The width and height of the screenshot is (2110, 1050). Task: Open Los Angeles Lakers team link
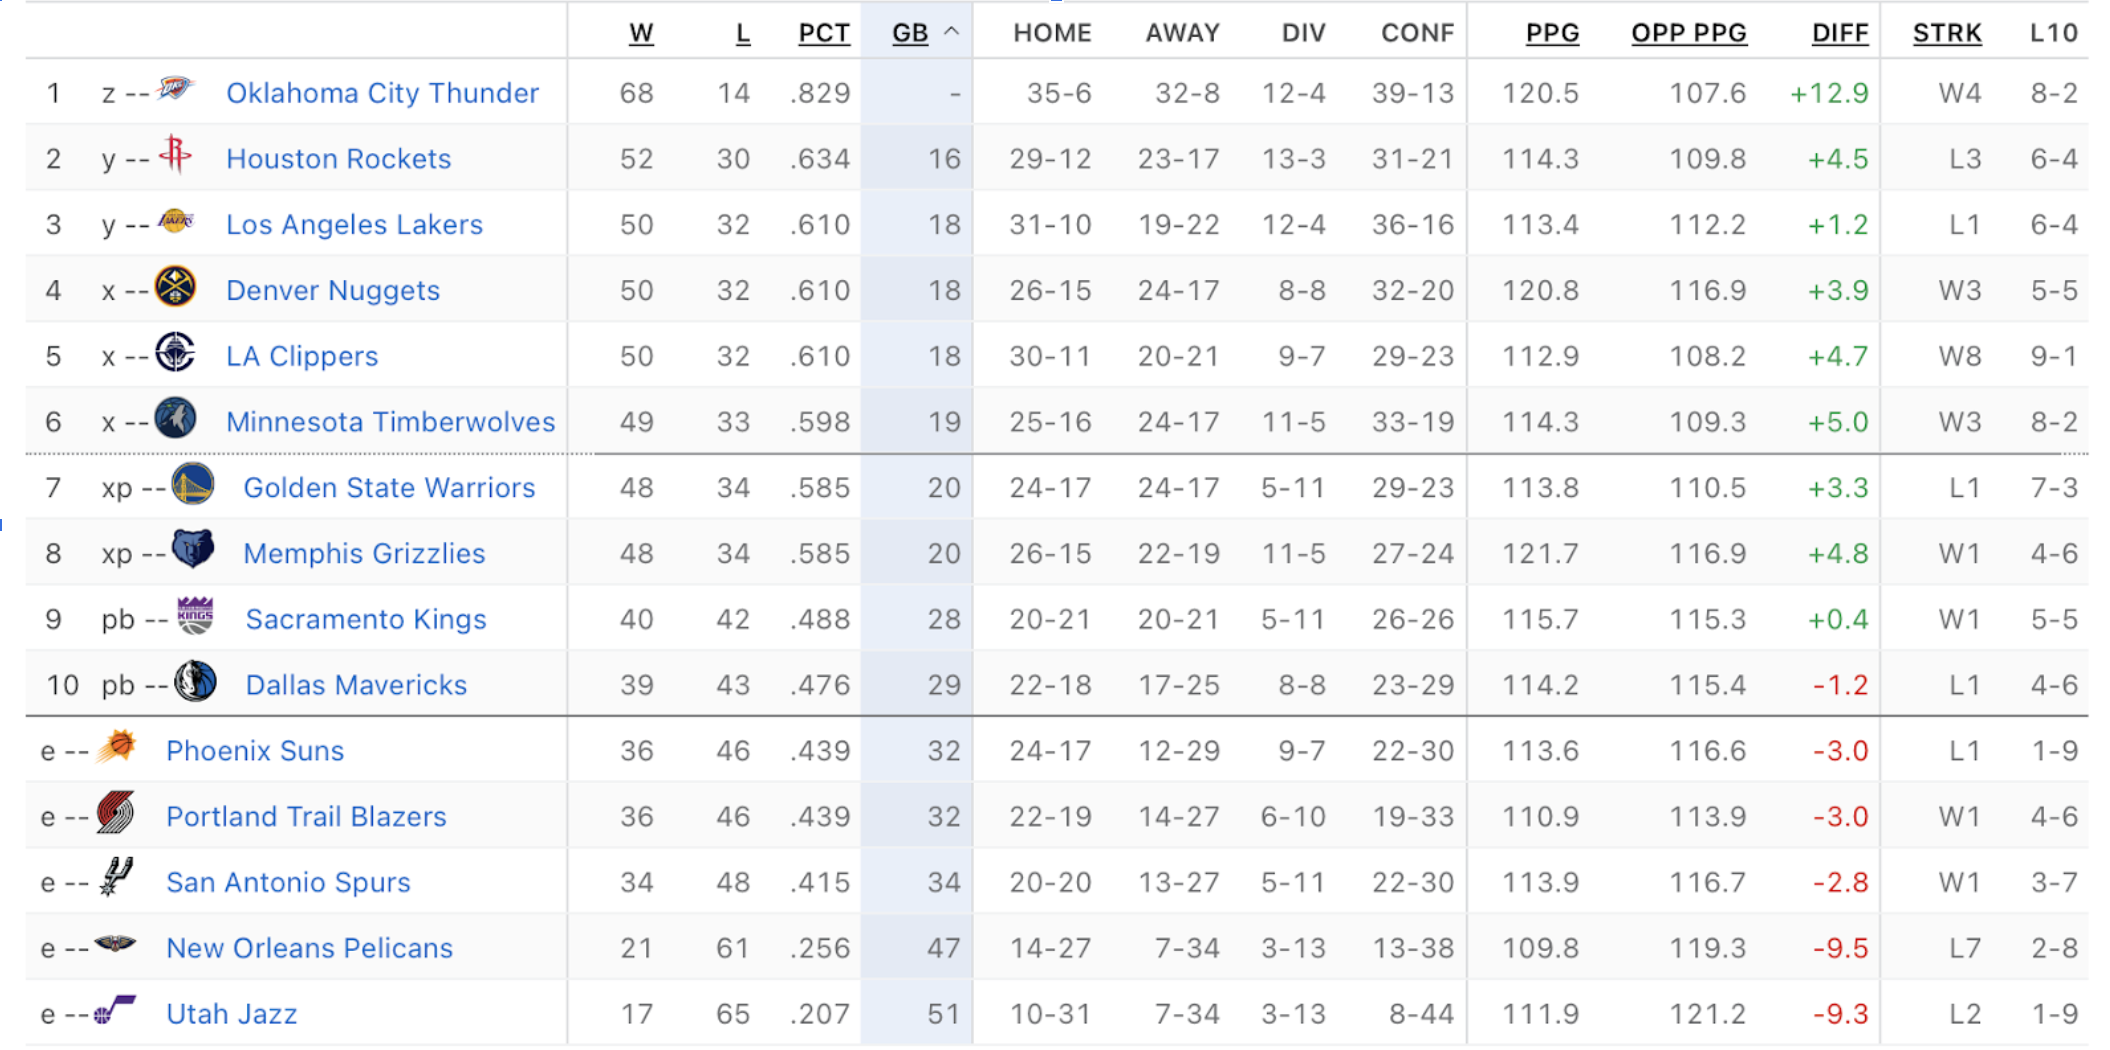pos(354,224)
